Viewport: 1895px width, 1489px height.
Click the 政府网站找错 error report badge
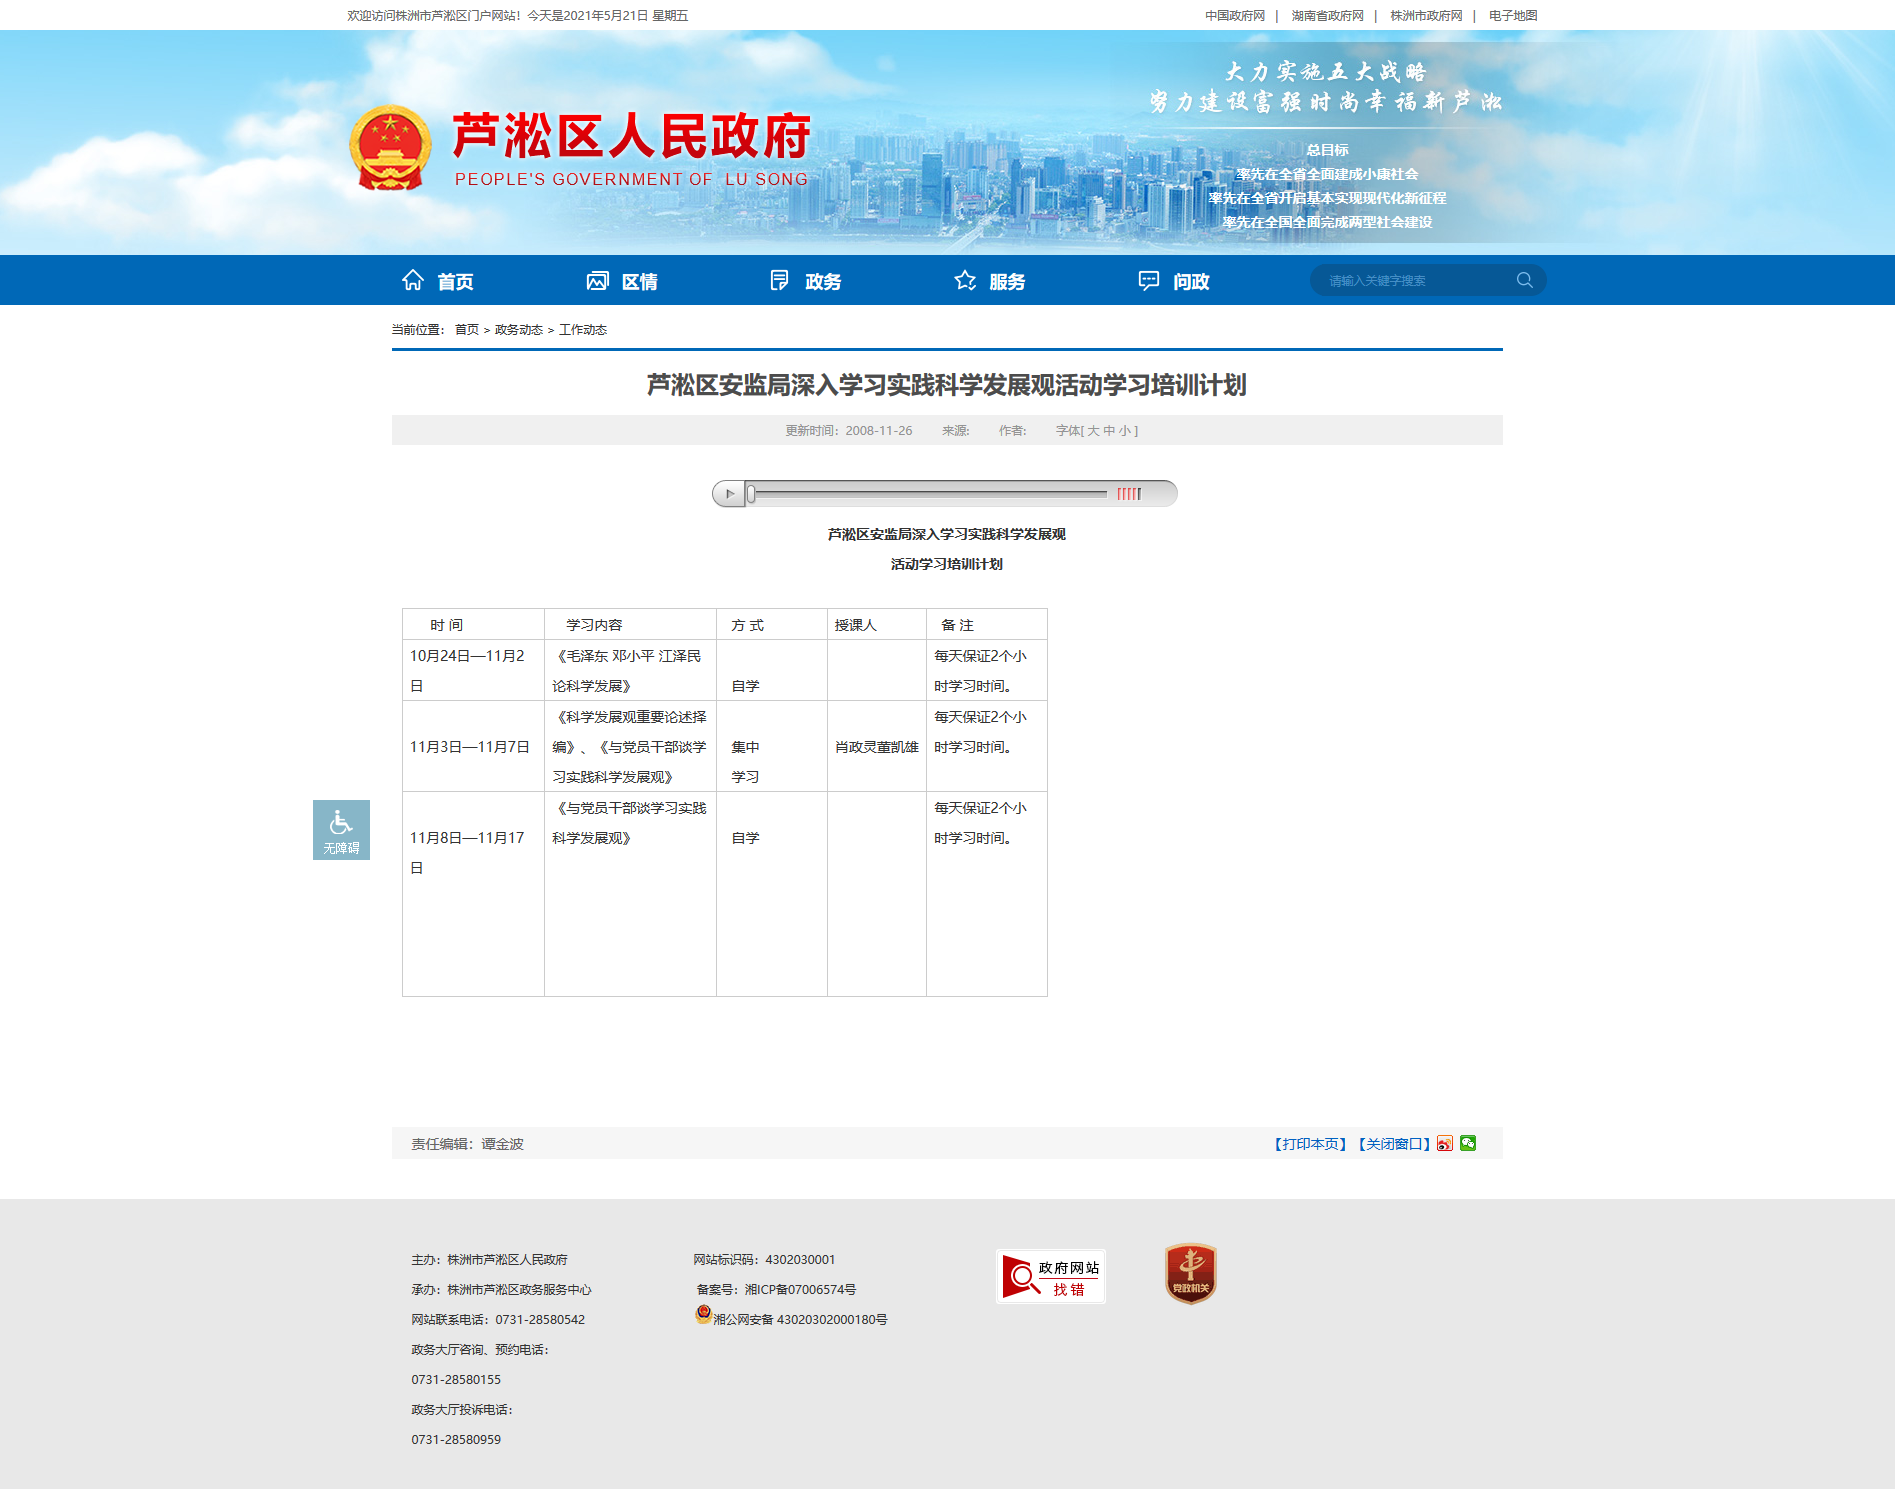[x=1050, y=1277]
